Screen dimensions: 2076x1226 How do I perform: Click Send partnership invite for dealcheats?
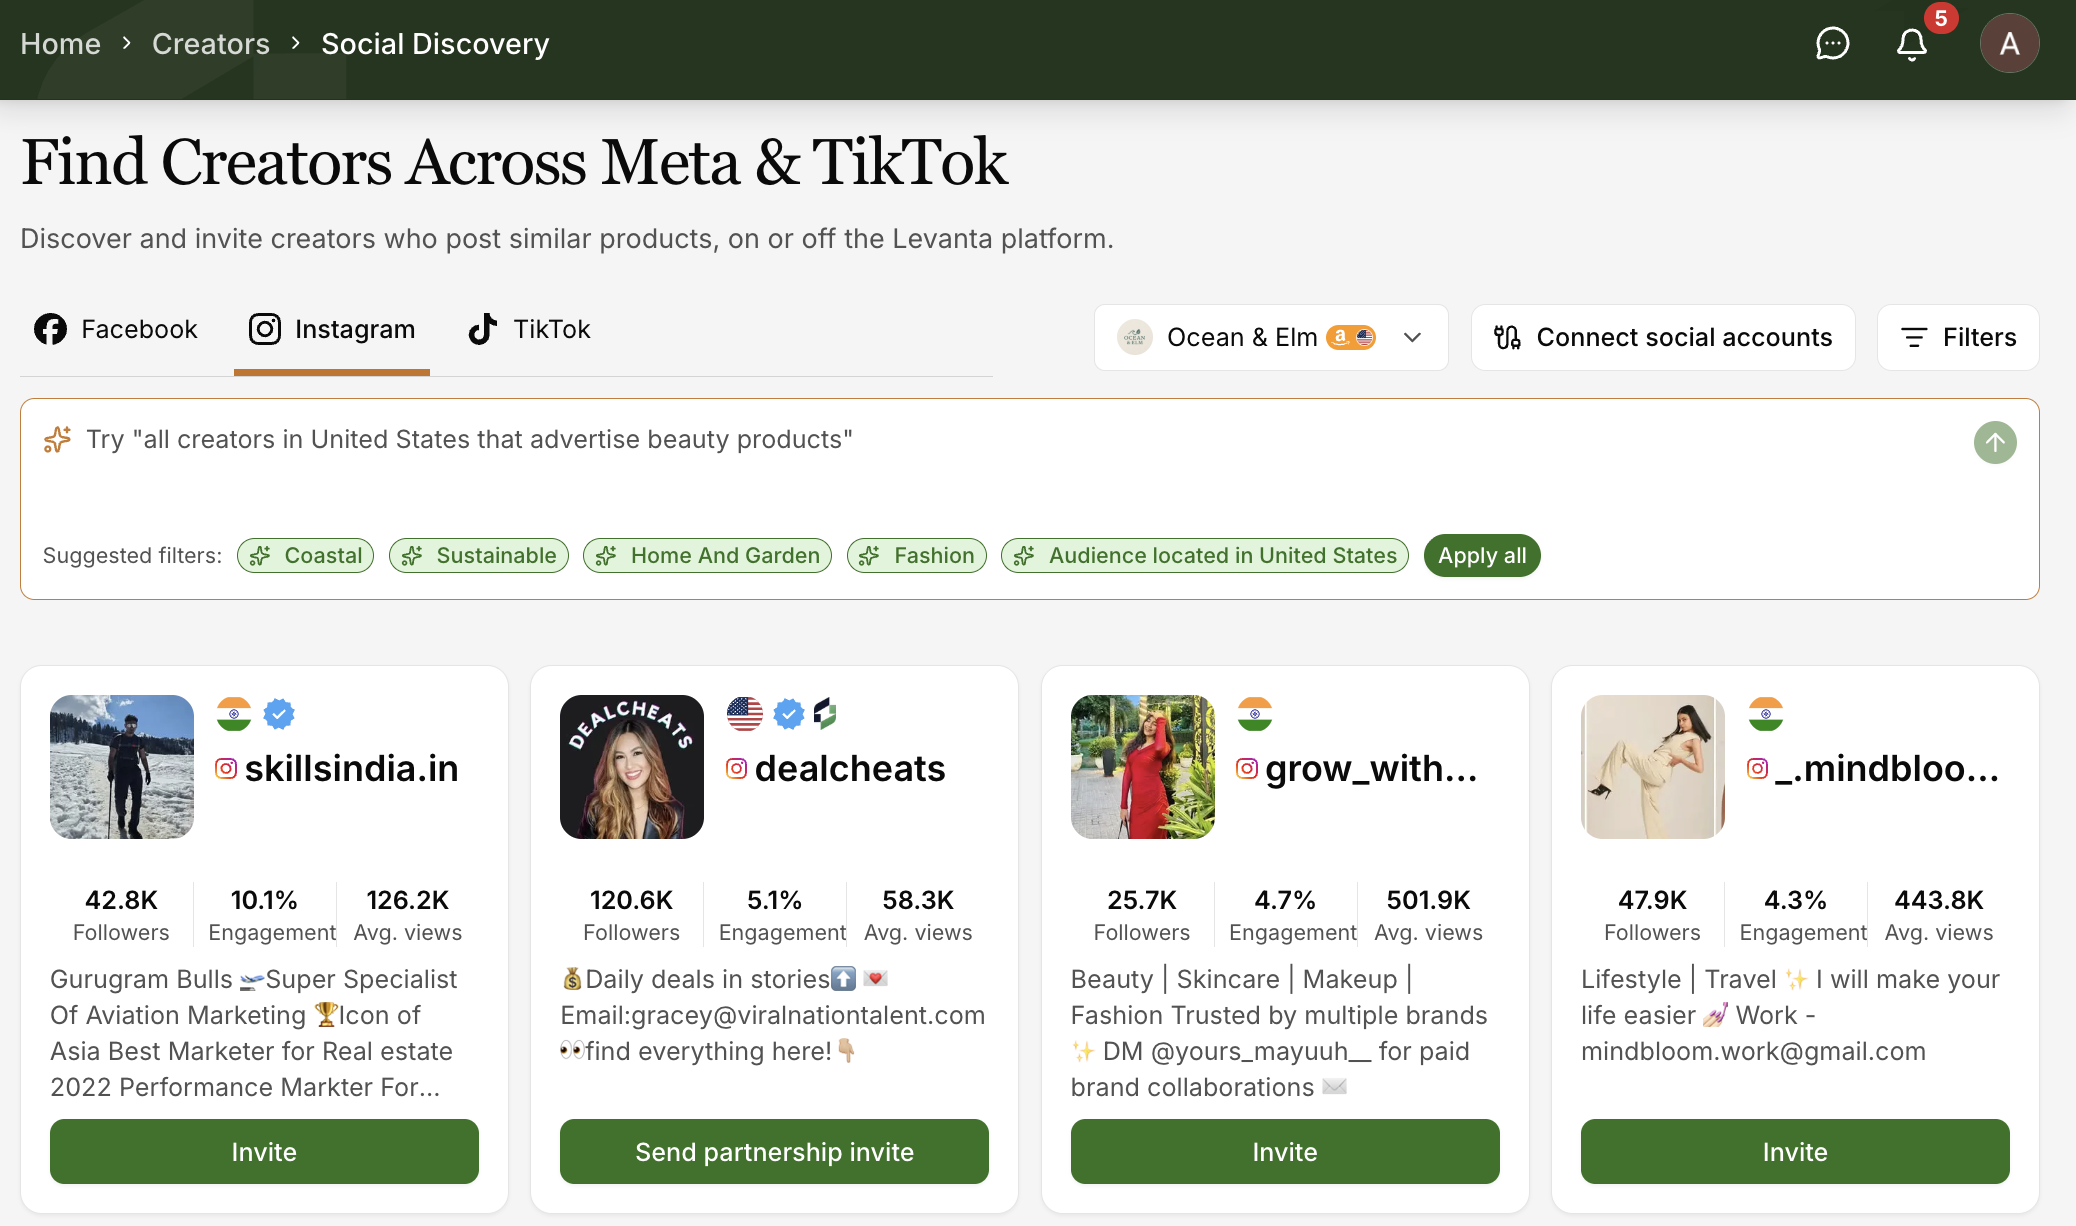[x=774, y=1151]
